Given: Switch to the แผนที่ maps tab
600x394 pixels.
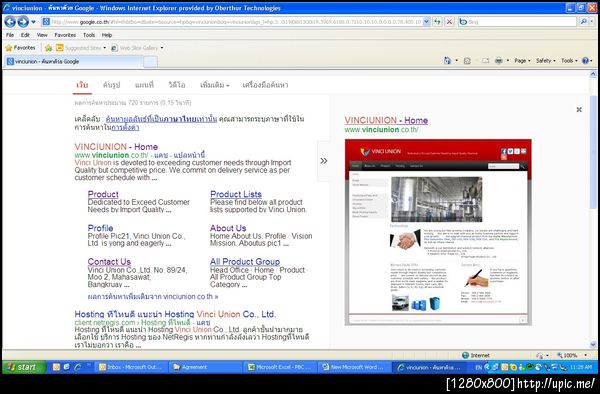Looking at the screenshot, I should coord(144,85).
